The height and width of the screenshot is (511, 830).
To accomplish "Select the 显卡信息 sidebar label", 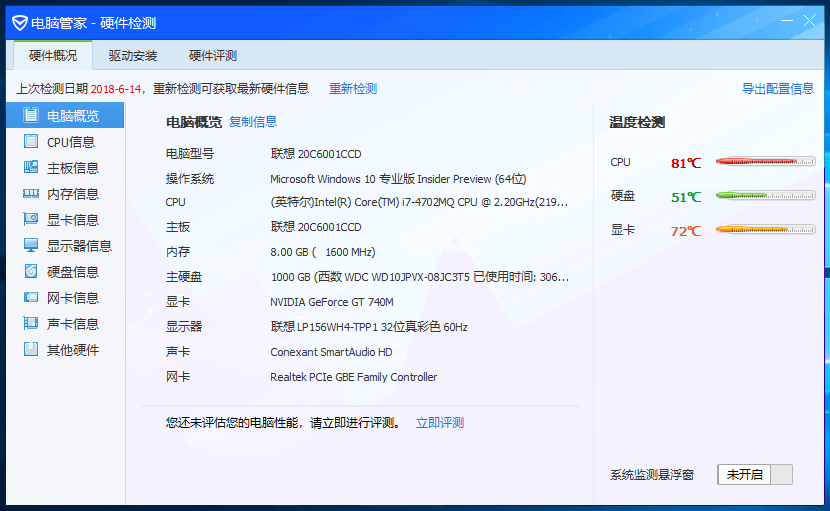I will point(73,220).
